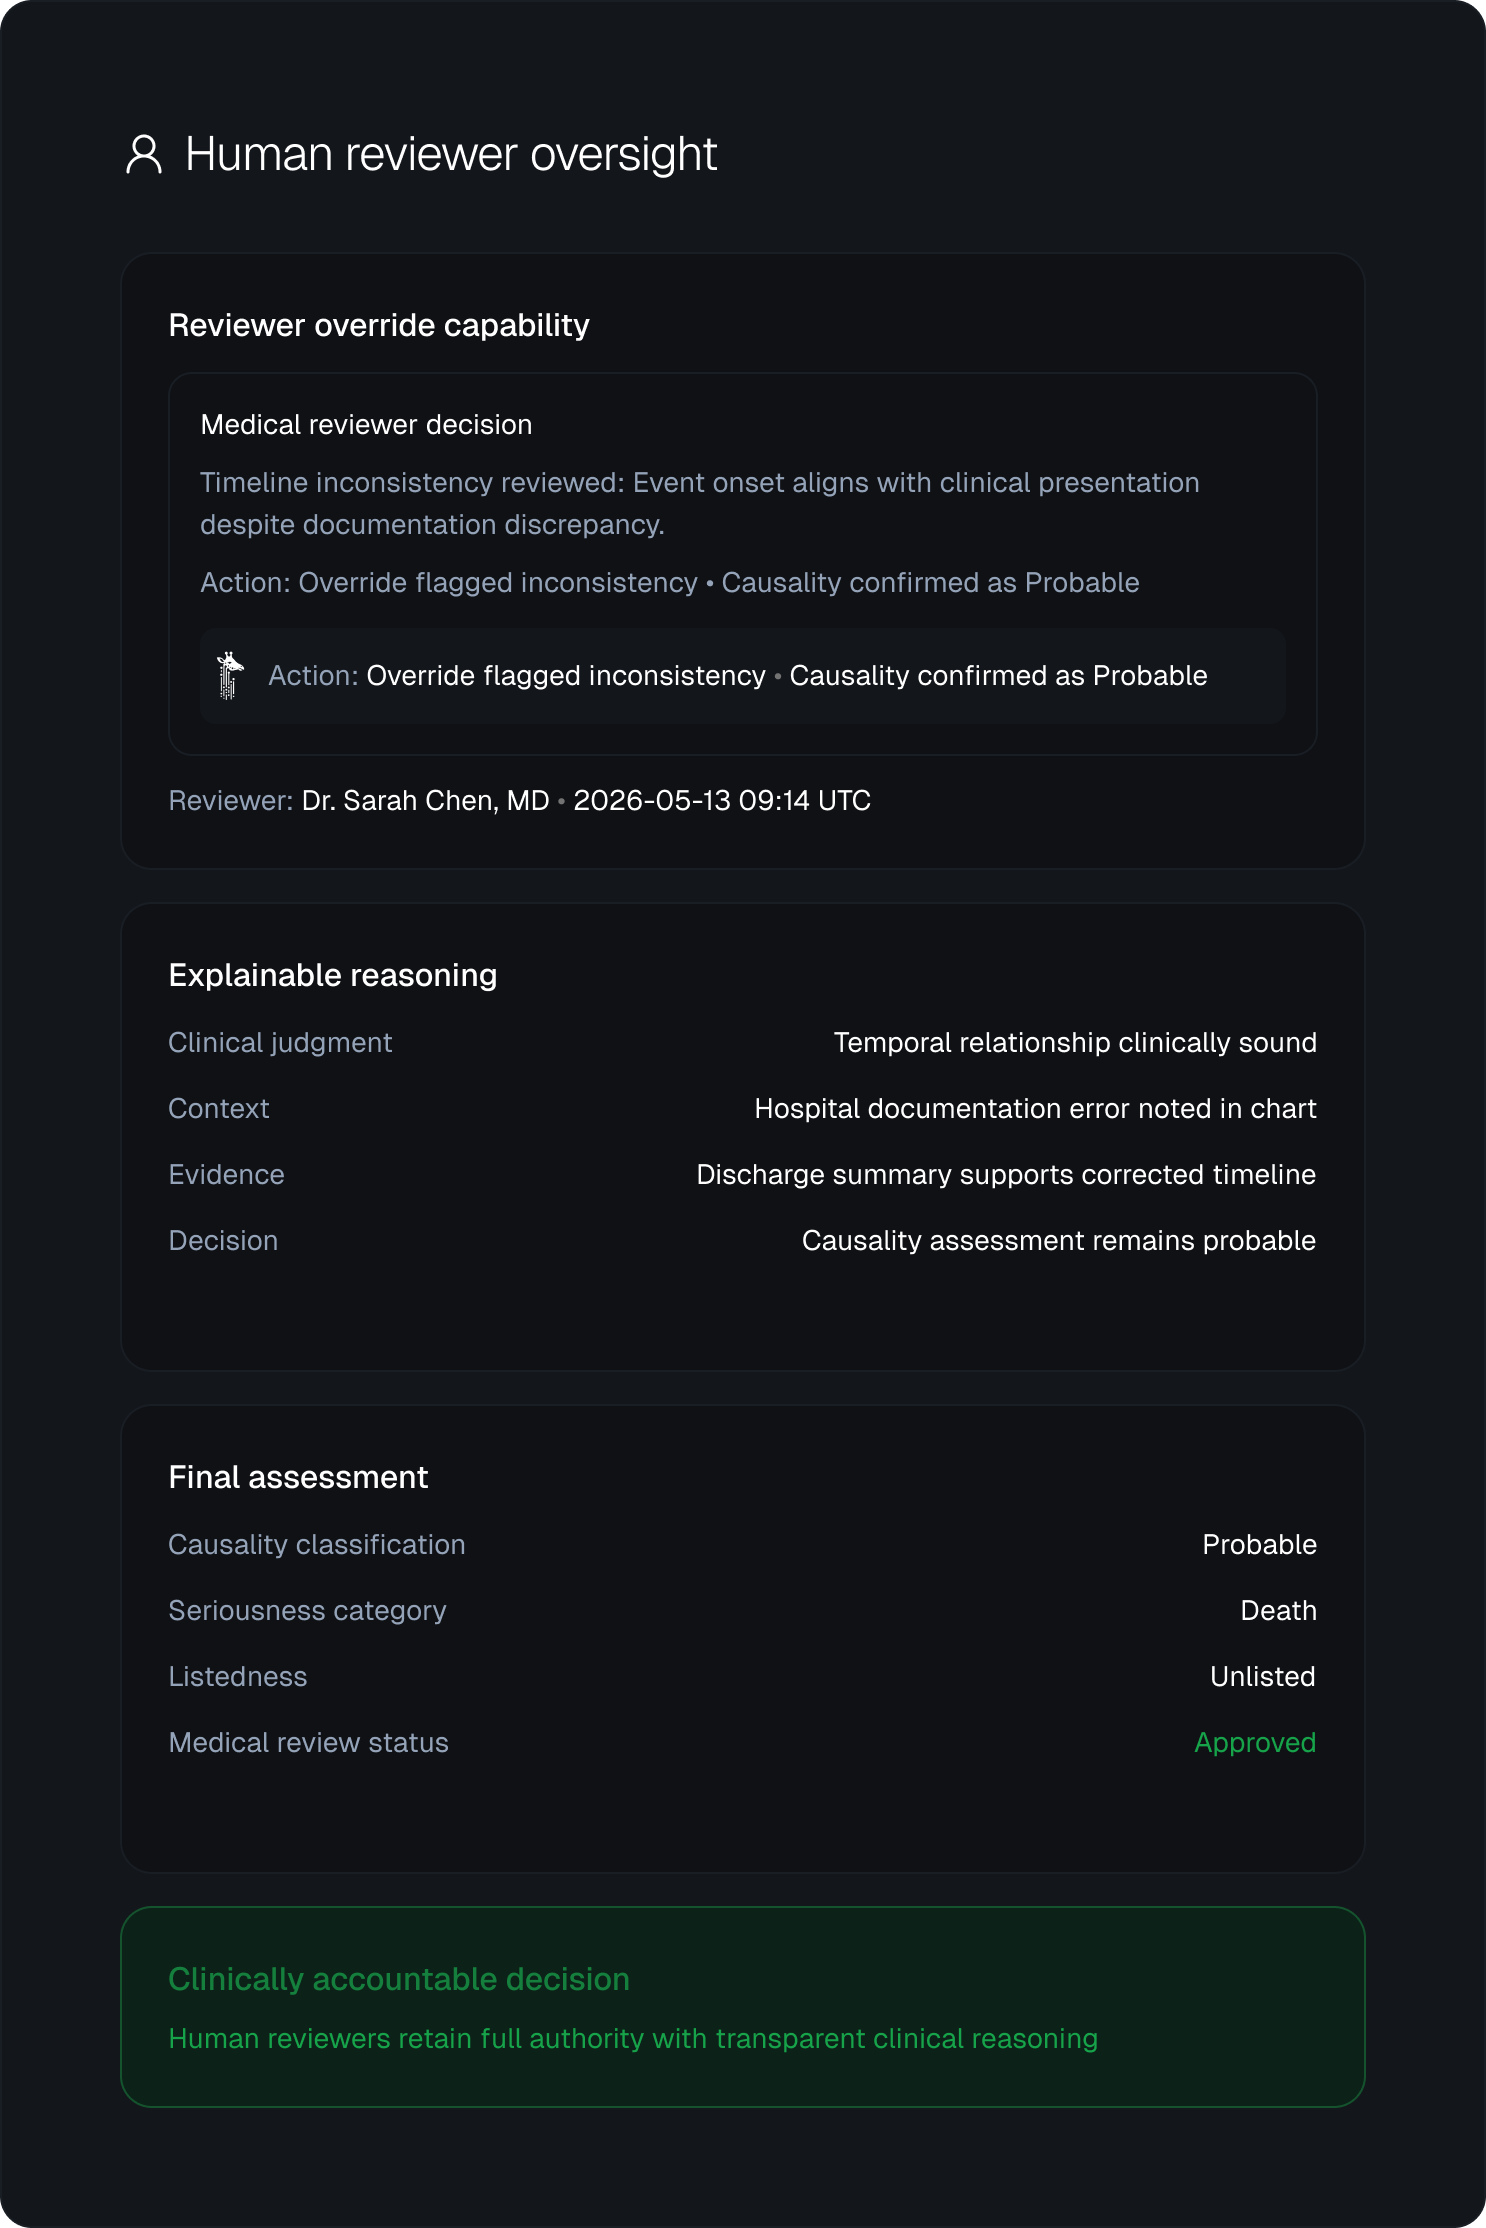Select the Unlisted listedness value
The width and height of the screenshot is (1486, 2228).
[x=1263, y=1677]
